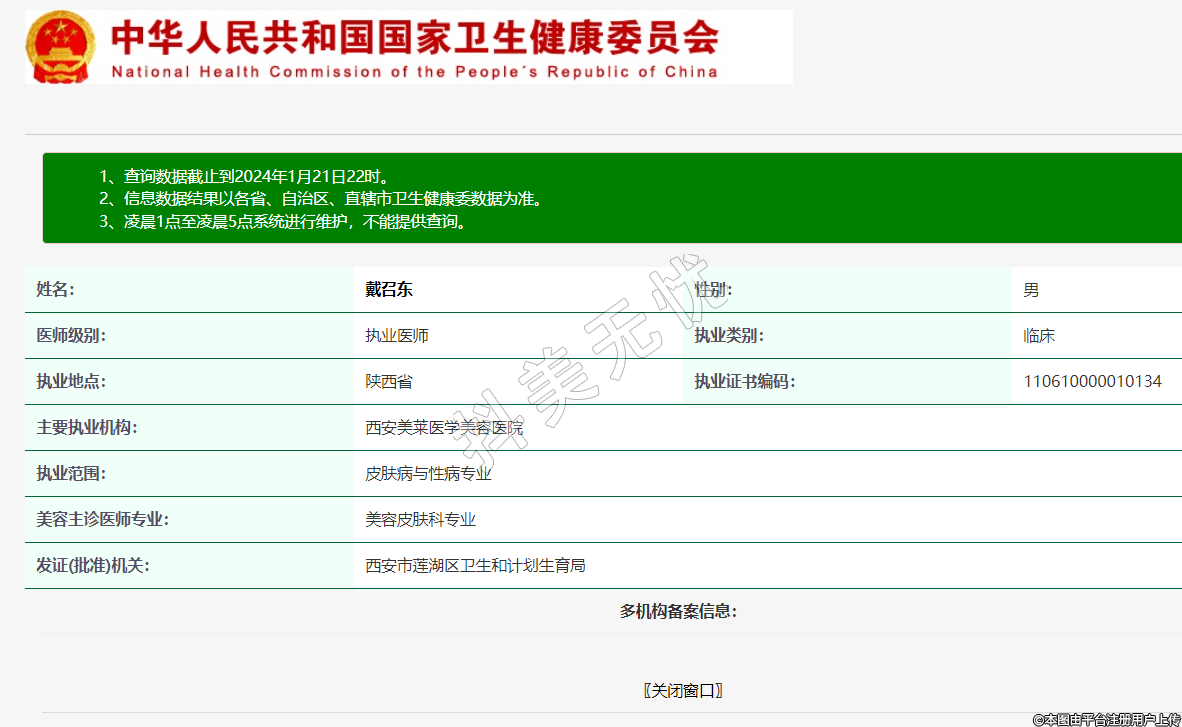This screenshot has height=727, width=1182.
Task: Click the second notice about 信息数据结果
Action: [x=320, y=199]
